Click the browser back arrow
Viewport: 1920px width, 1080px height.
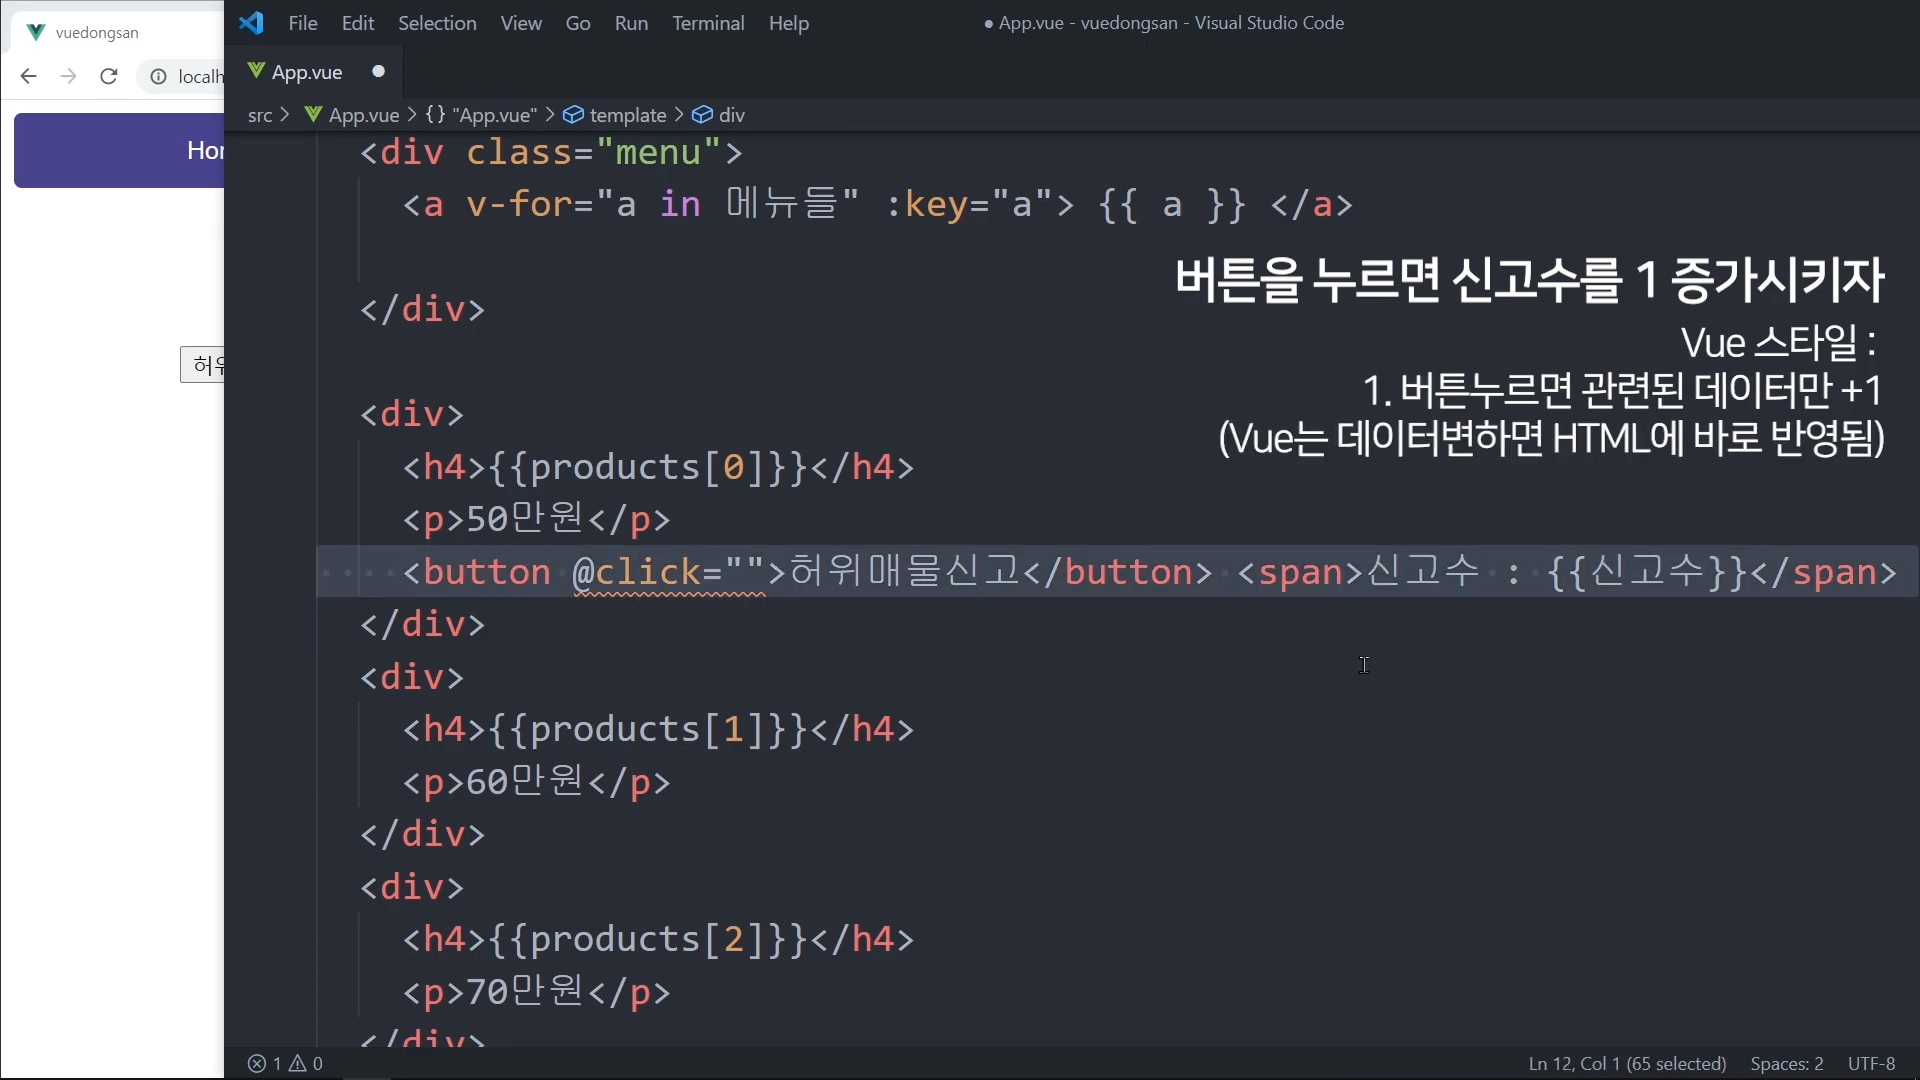click(28, 76)
